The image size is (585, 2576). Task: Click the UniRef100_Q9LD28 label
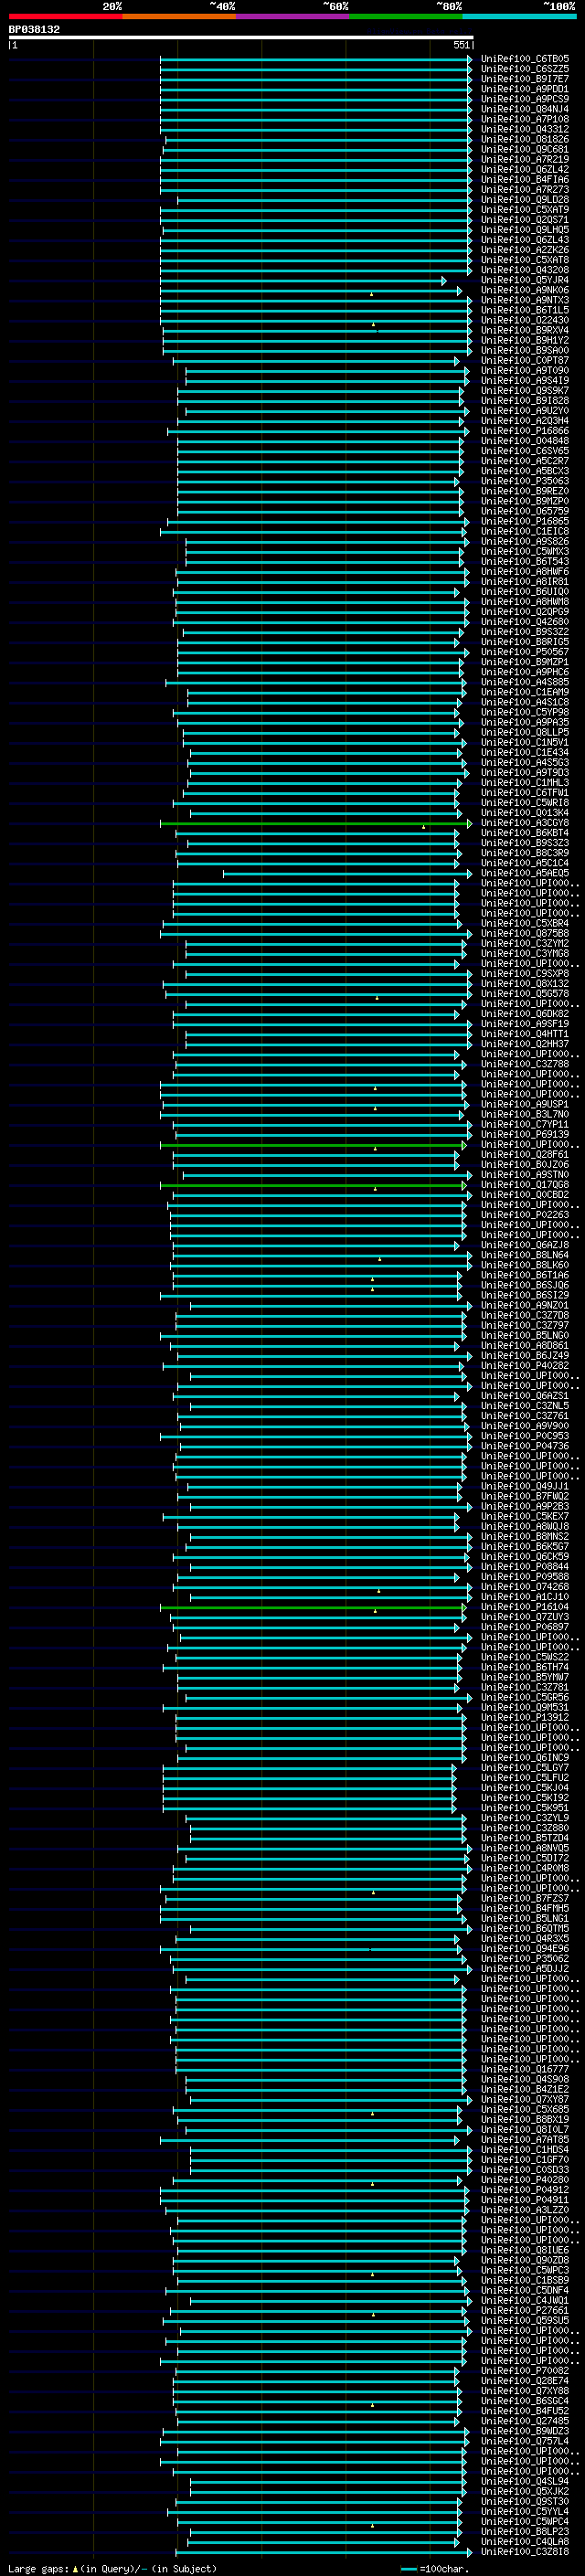tap(524, 199)
